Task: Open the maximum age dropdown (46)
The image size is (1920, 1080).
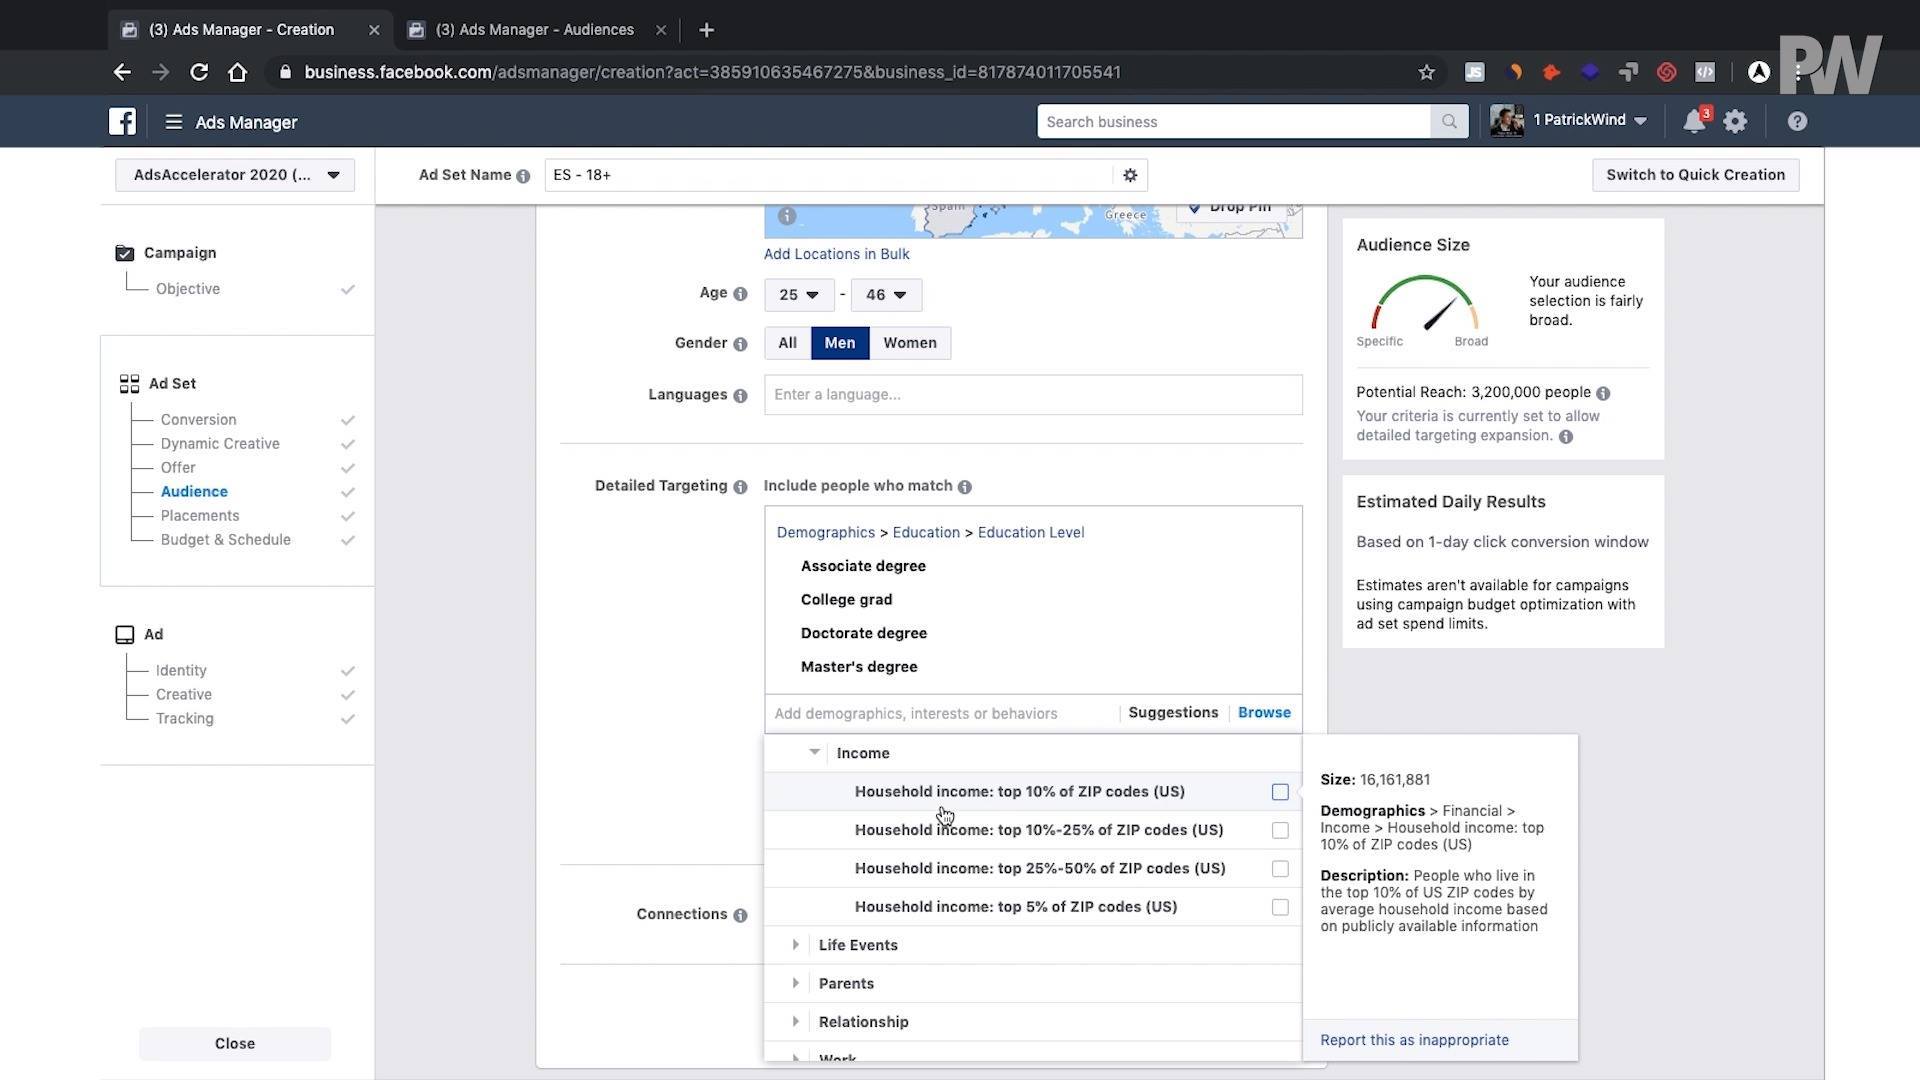Action: pos(886,295)
